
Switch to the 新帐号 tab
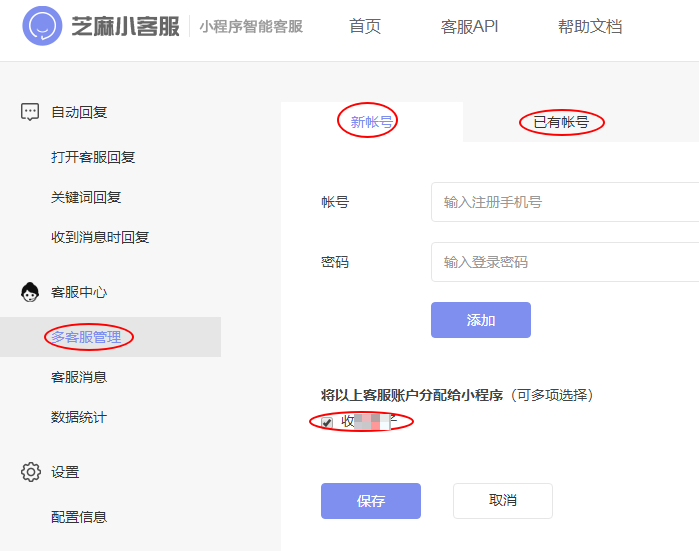coord(371,122)
